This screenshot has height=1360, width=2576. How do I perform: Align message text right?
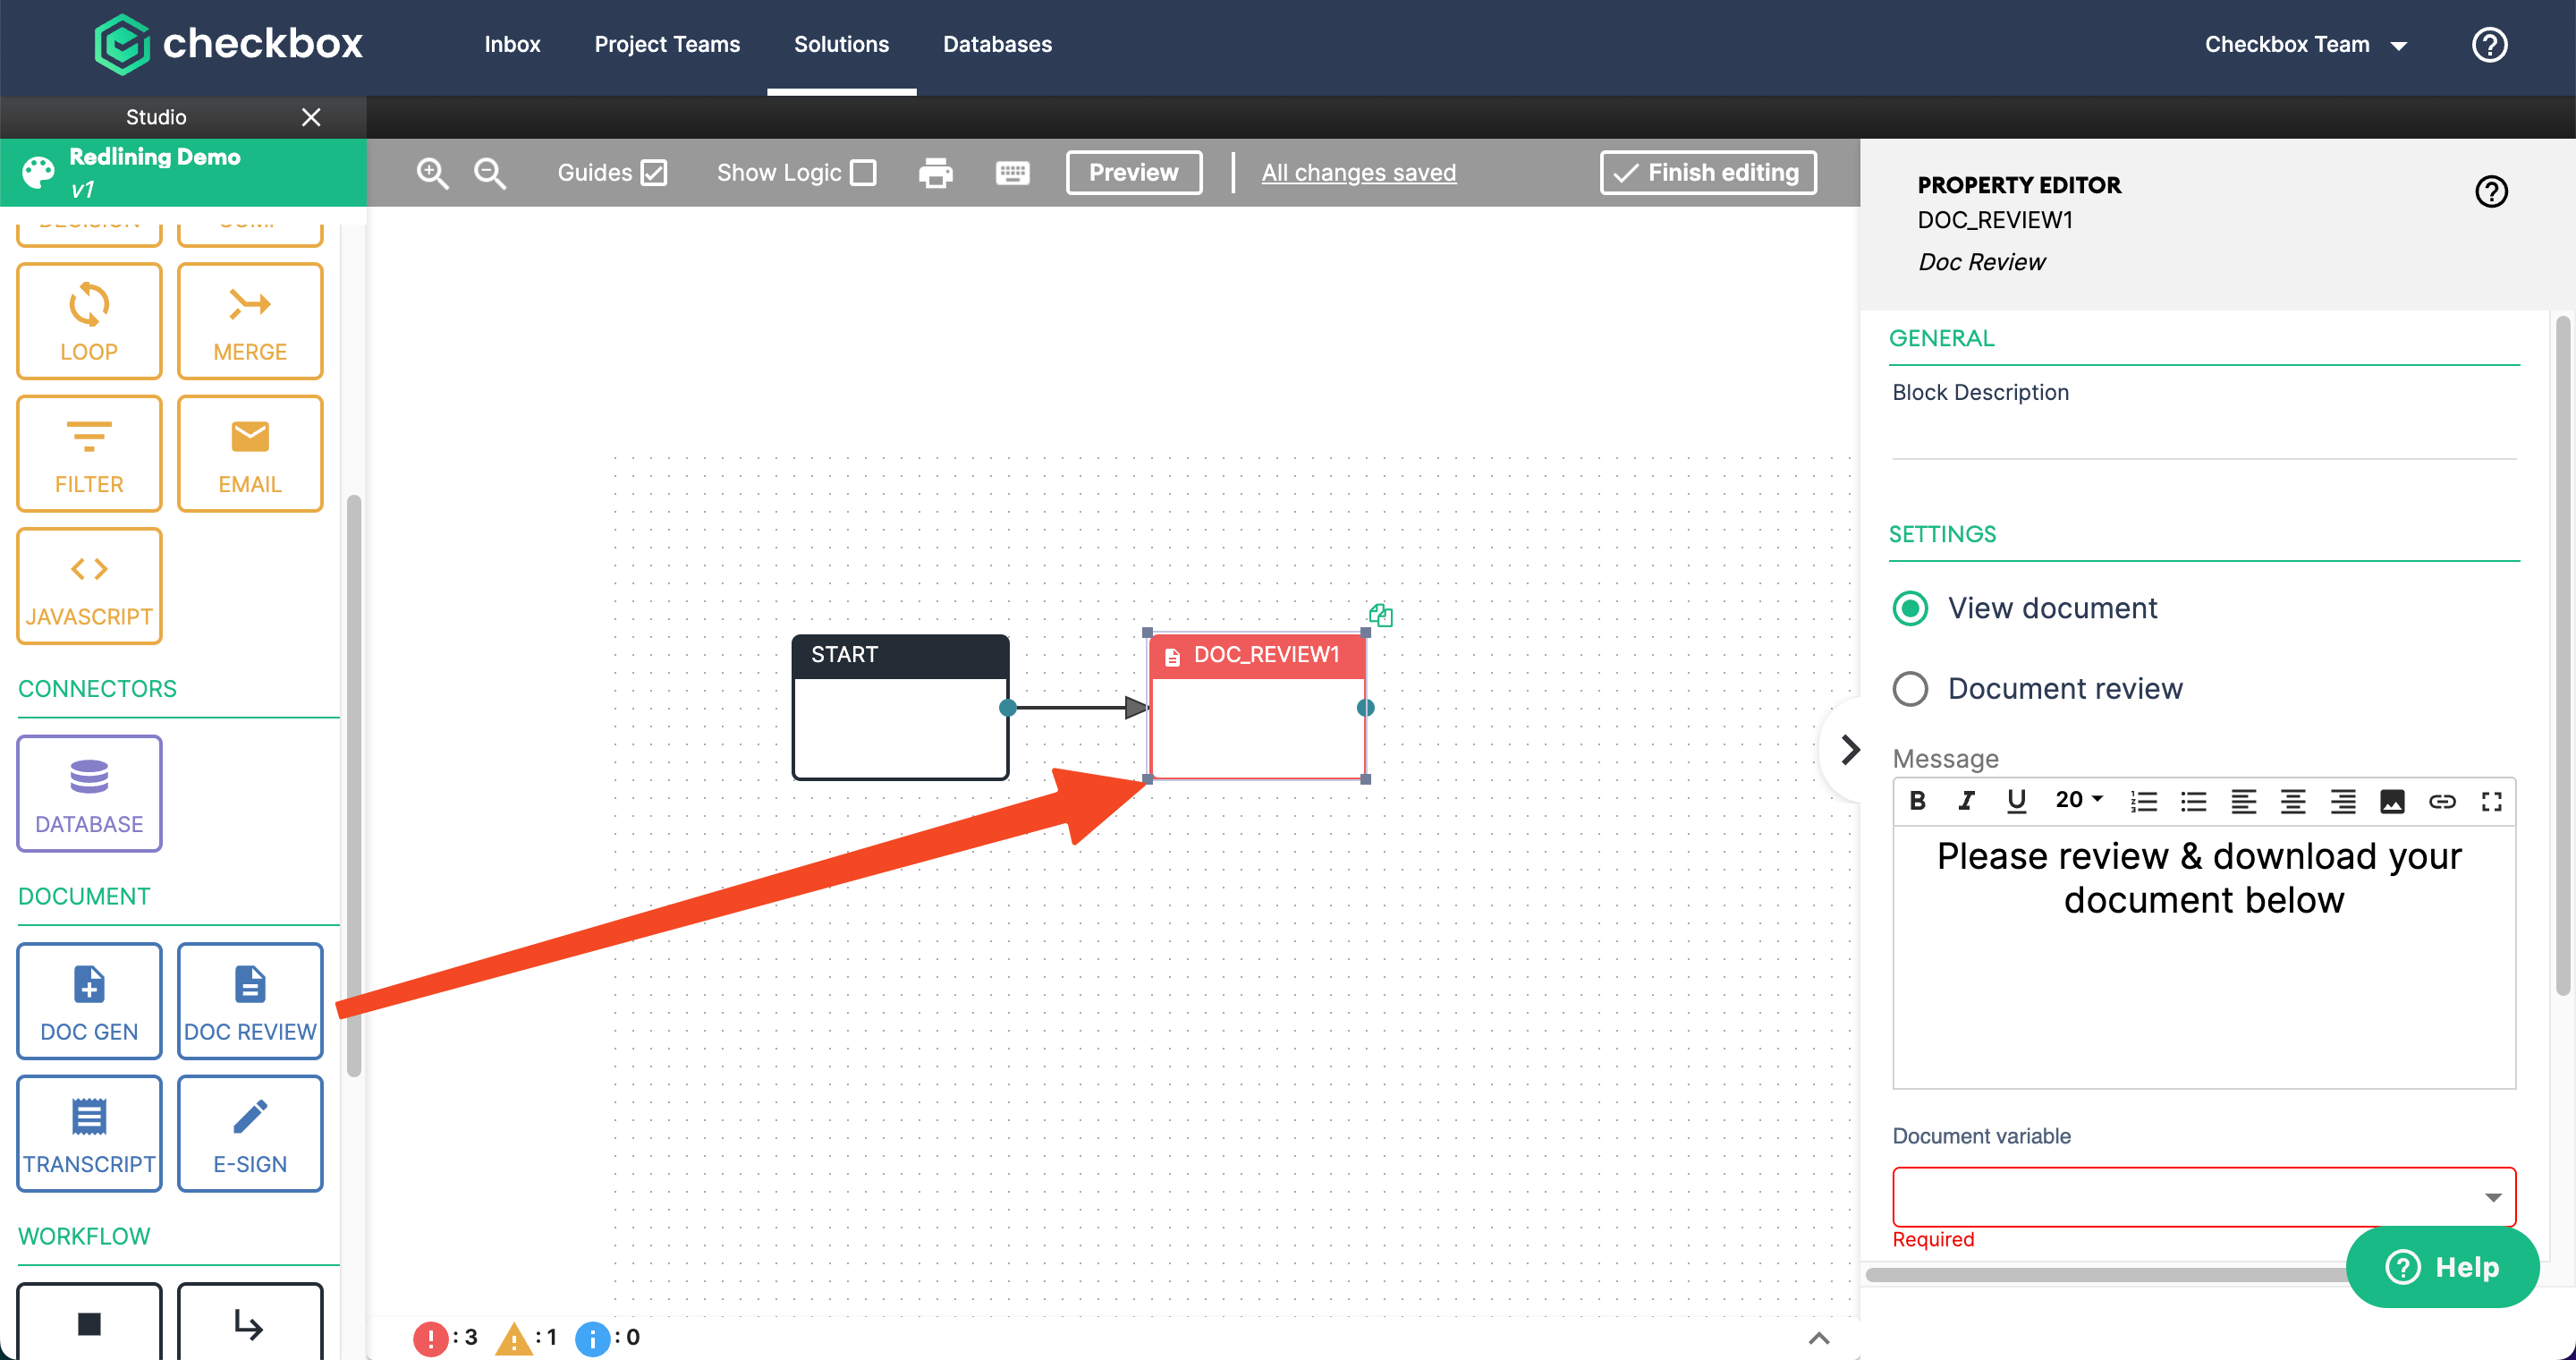pyautogui.click(x=2342, y=801)
